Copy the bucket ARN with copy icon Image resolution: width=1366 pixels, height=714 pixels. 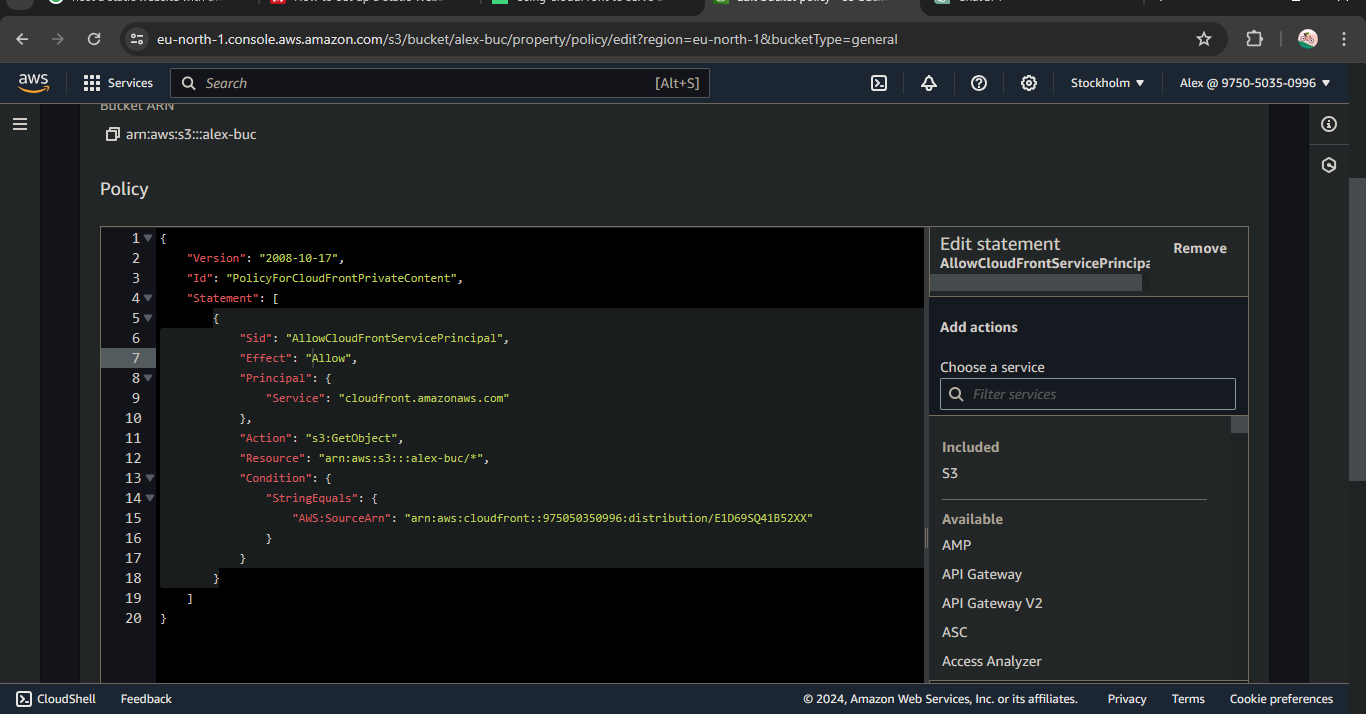click(x=113, y=134)
